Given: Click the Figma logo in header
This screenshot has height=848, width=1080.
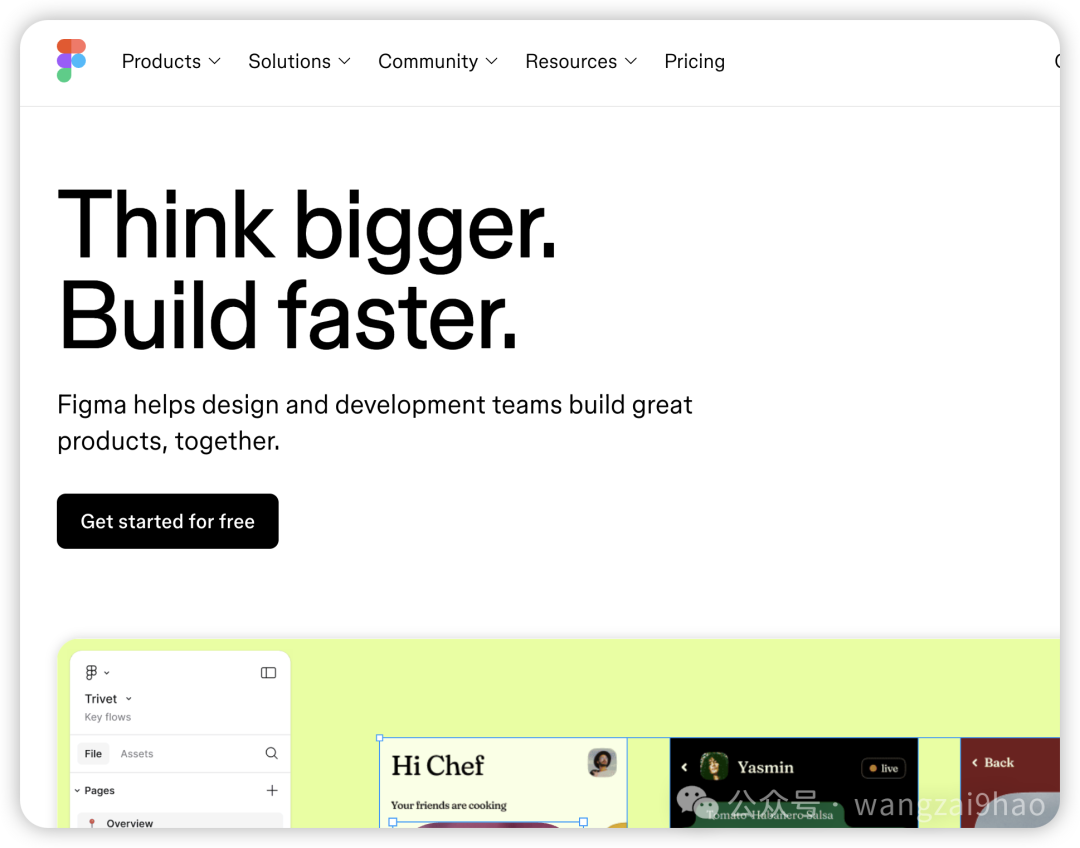Looking at the screenshot, I should point(71,61).
